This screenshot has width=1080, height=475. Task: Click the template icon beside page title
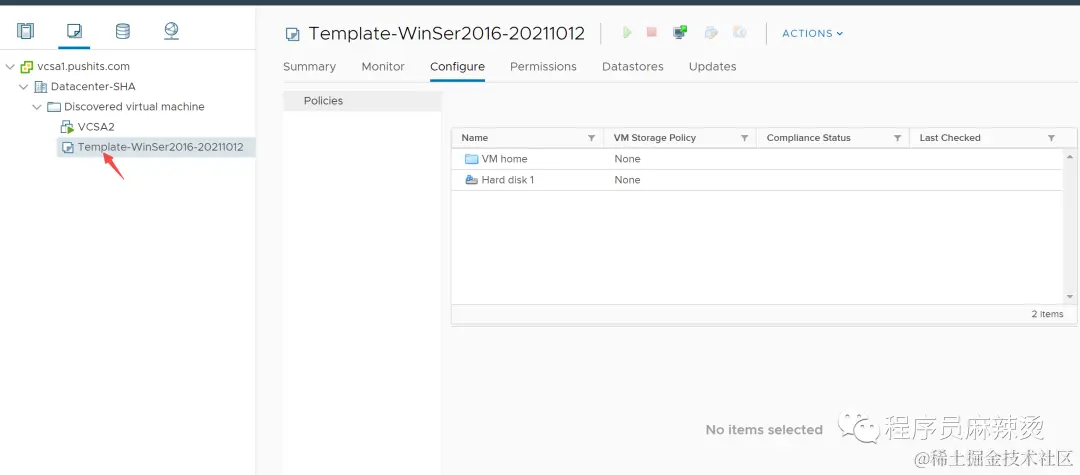(x=293, y=34)
